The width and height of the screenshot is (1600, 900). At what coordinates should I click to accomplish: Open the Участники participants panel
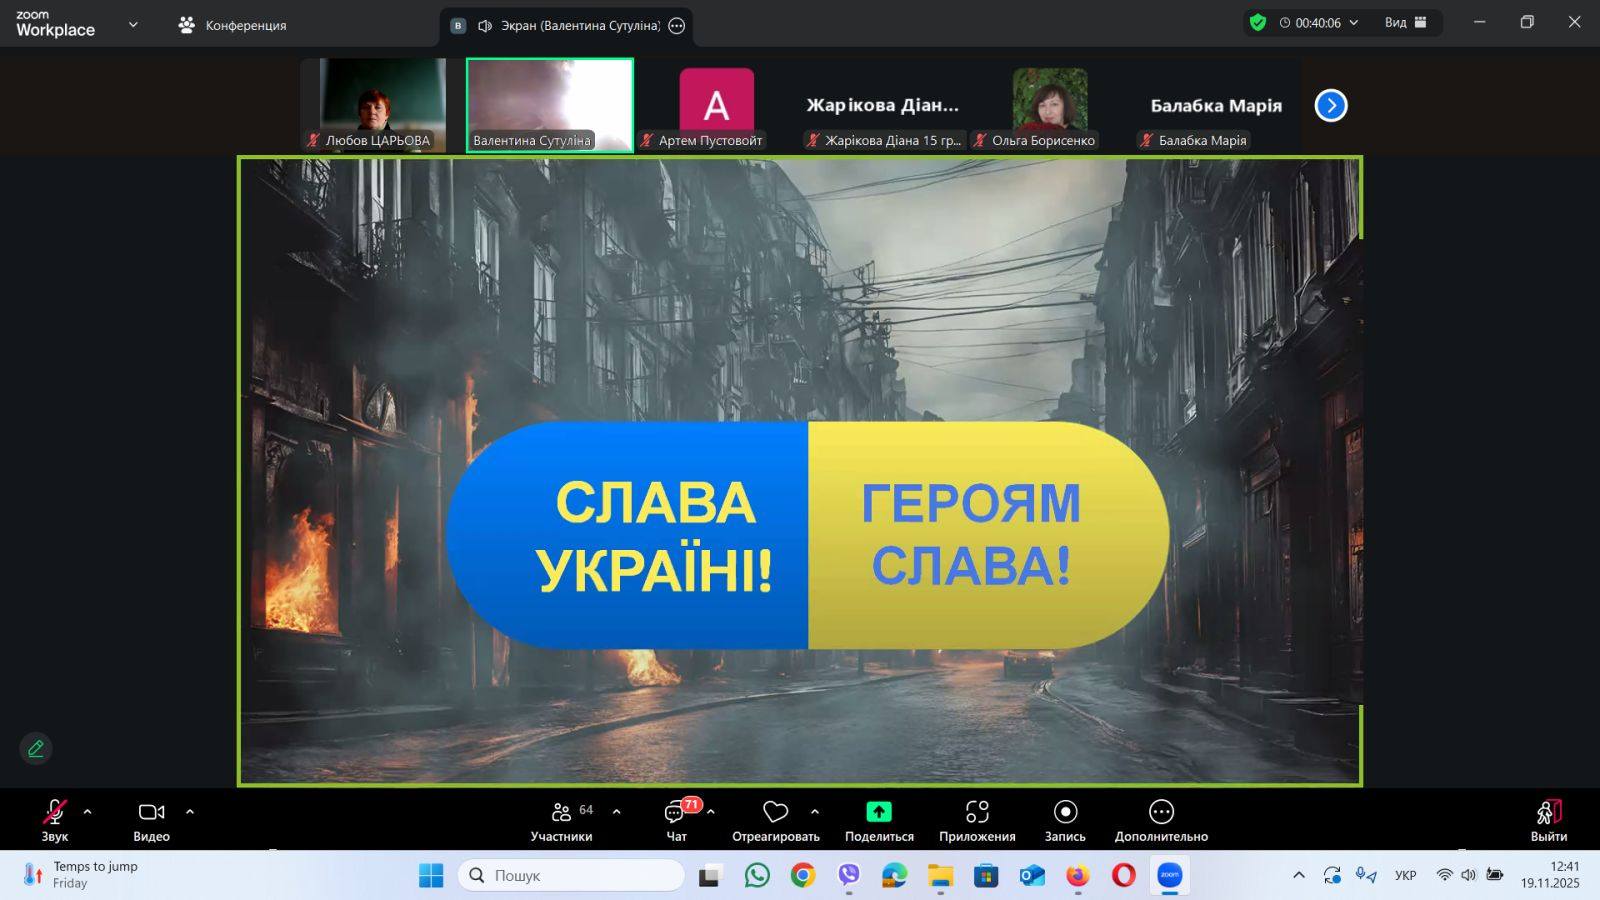[x=561, y=820]
